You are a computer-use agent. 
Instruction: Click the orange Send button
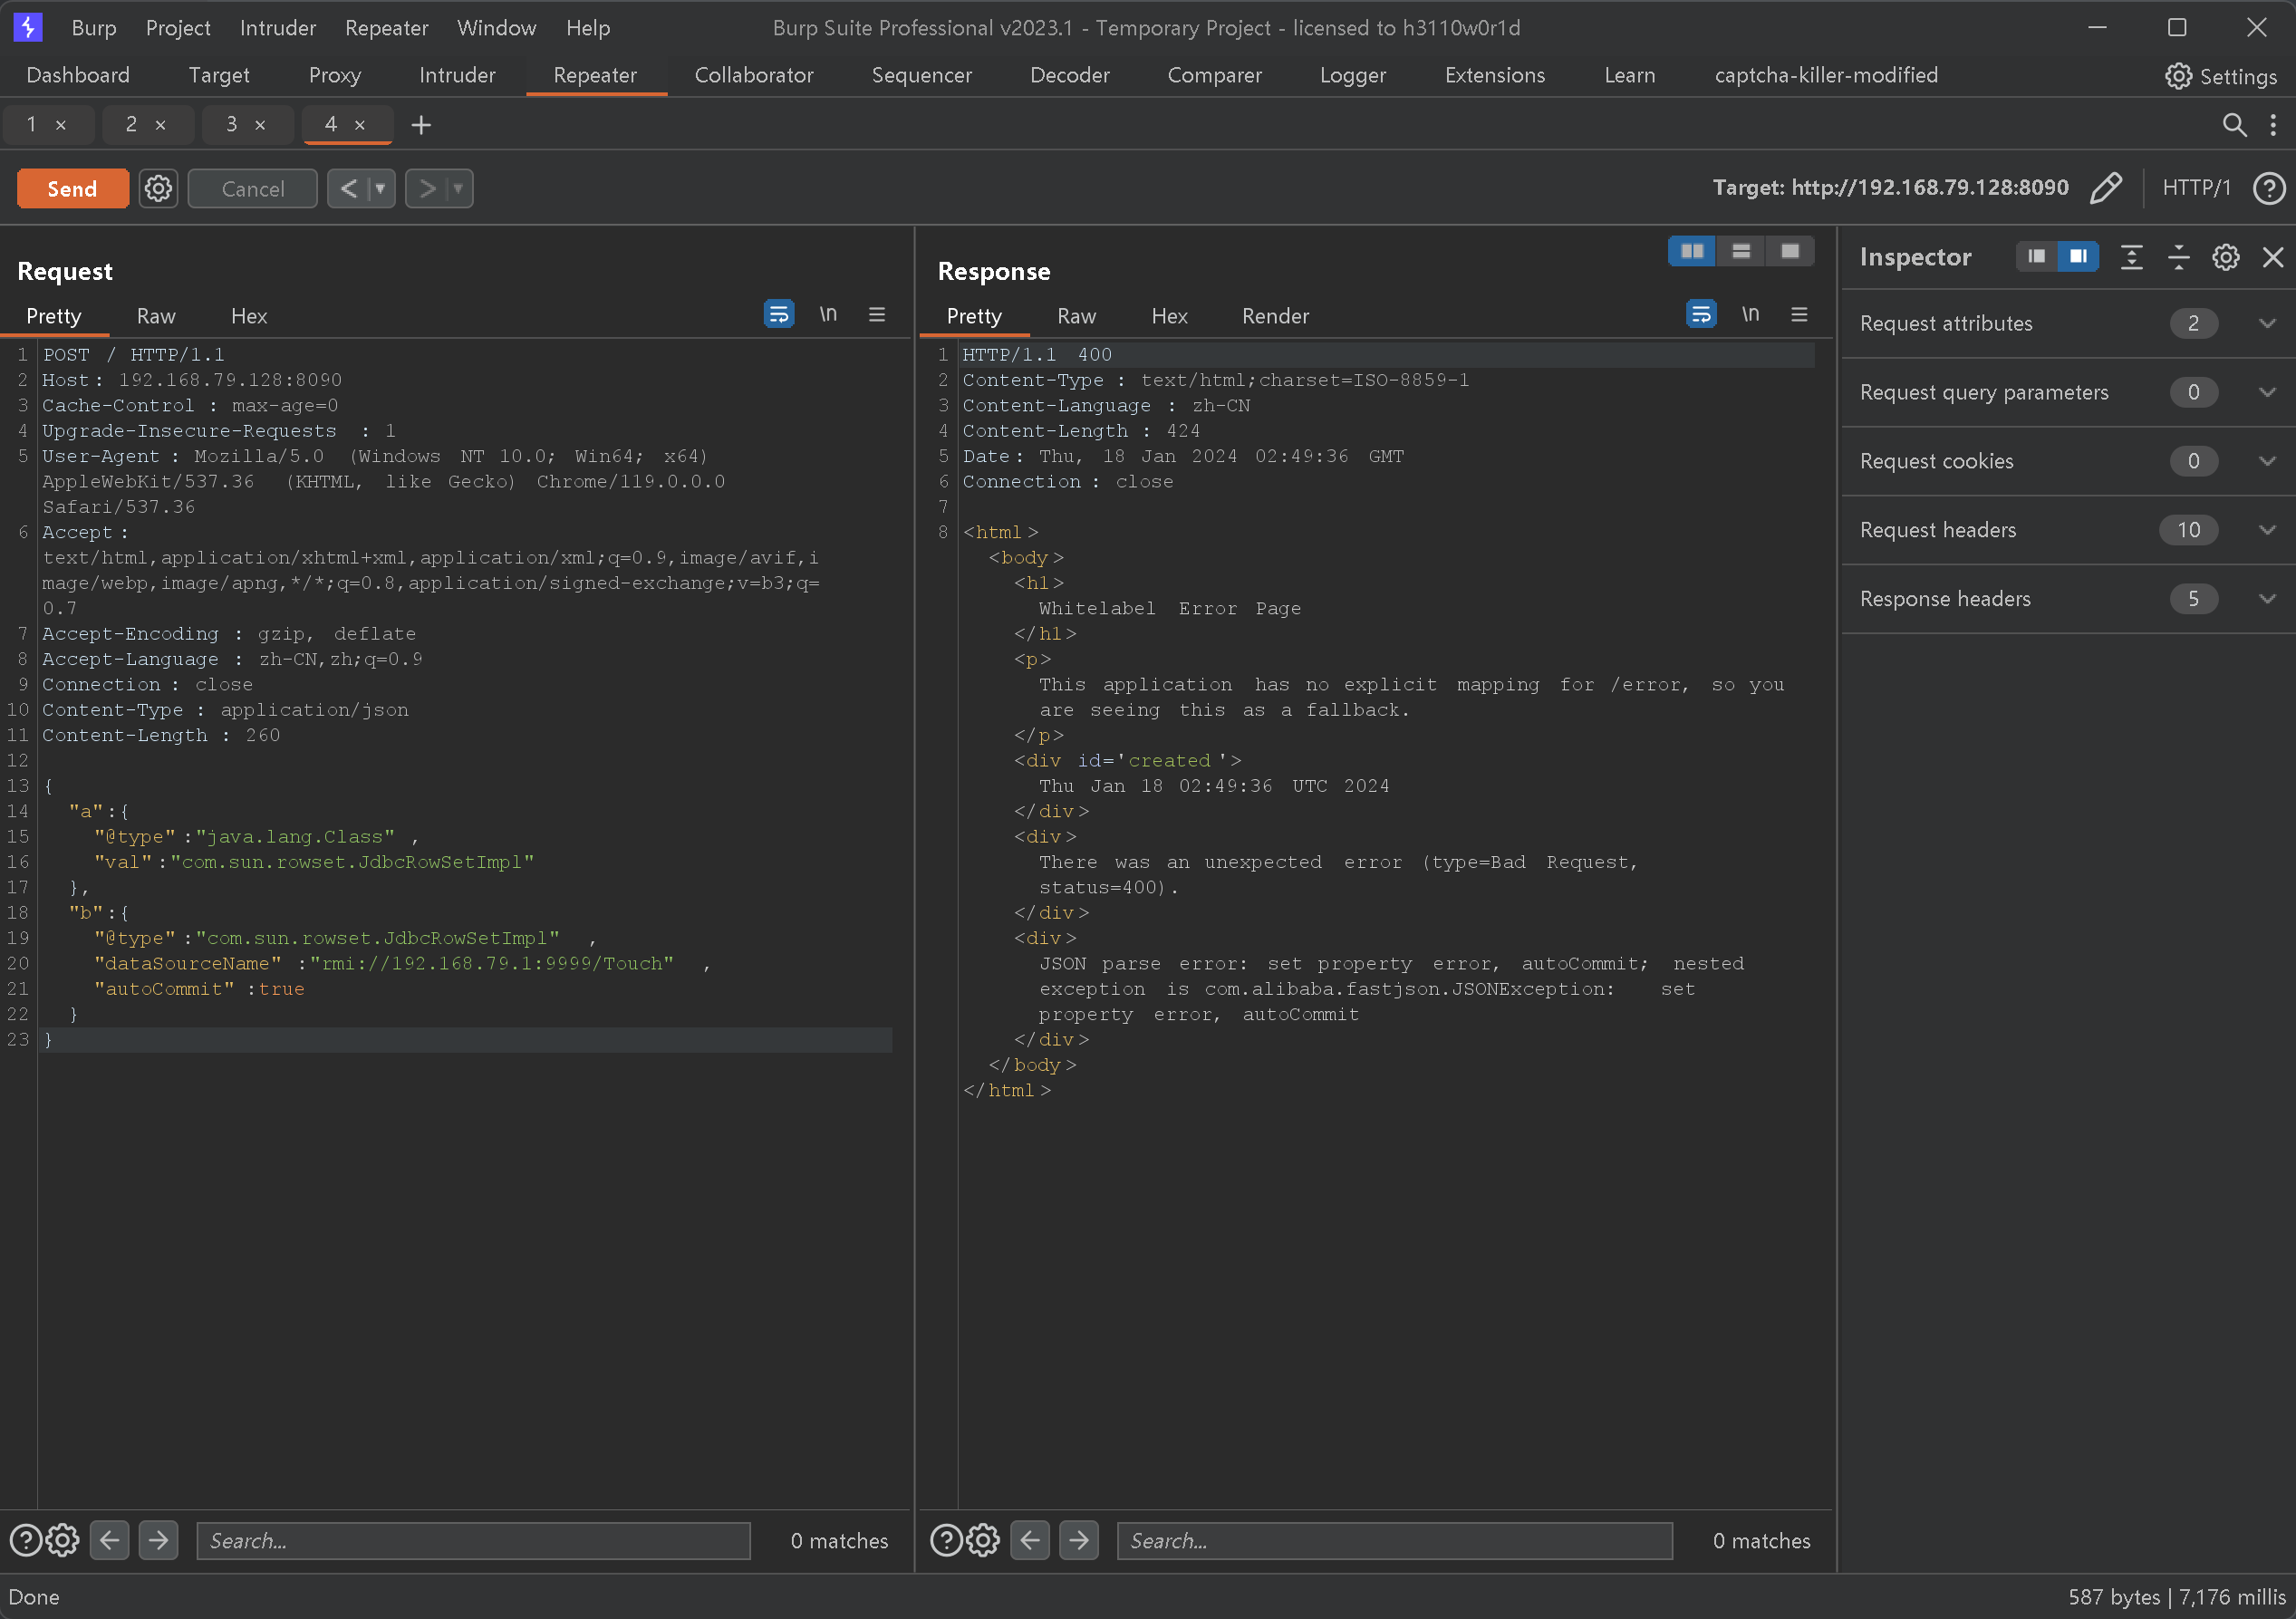(x=72, y=188)
